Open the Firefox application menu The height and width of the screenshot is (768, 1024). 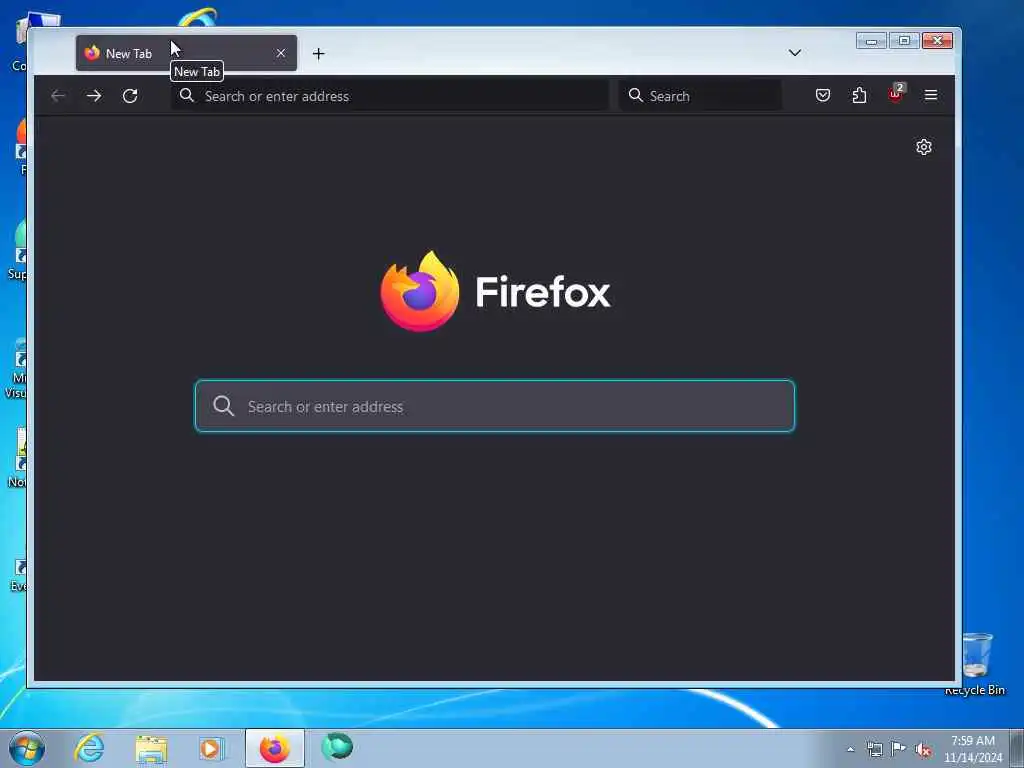(x=931, y=95)
